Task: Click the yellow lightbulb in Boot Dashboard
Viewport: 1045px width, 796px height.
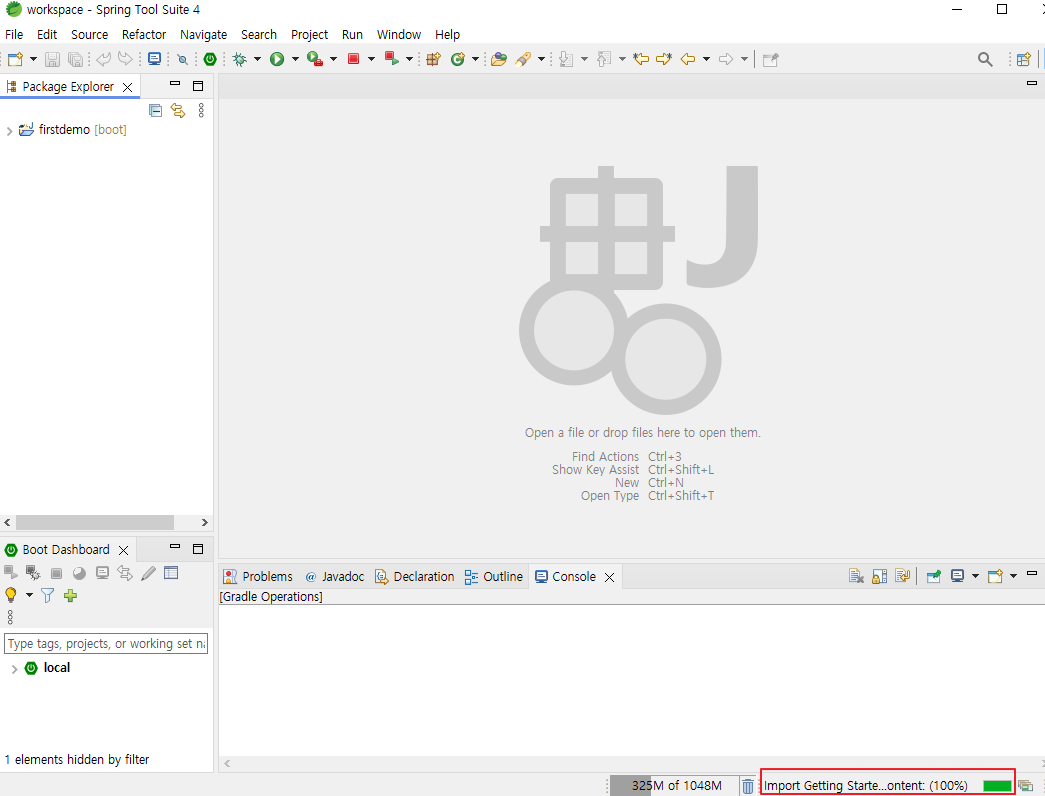Action: (x=11, y=595)
